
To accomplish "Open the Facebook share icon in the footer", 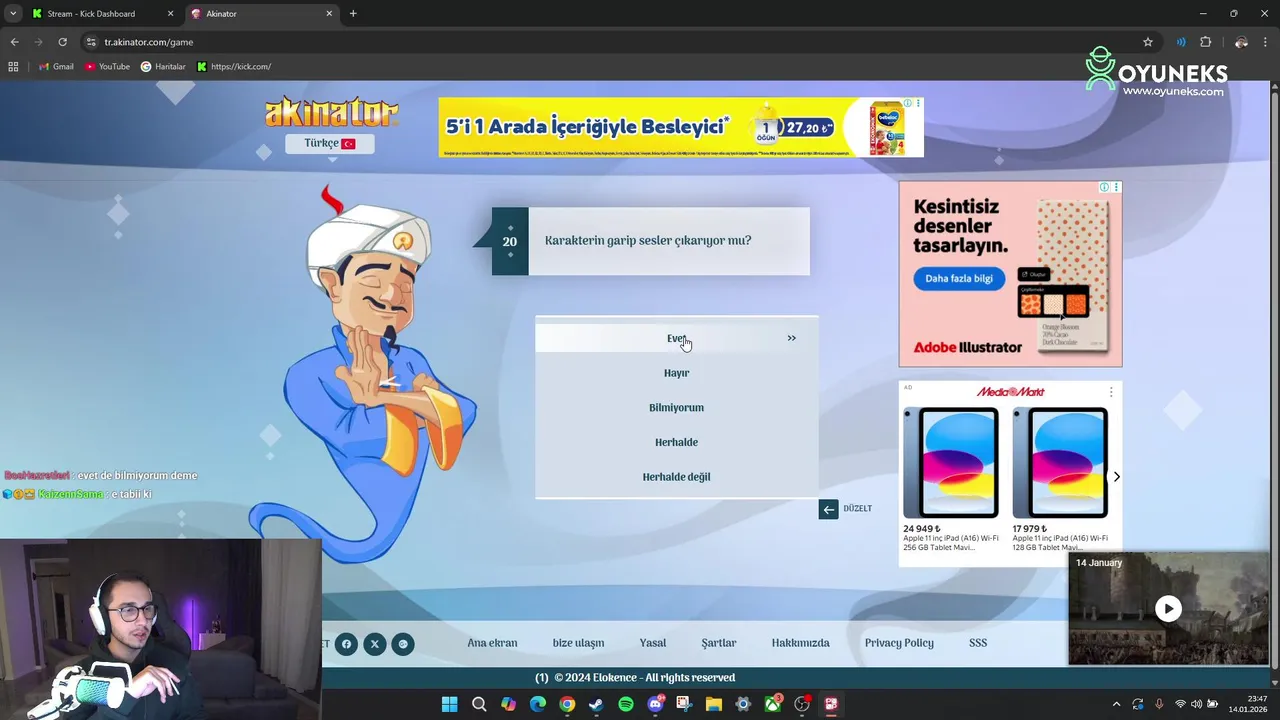I will pyautogui.click(x=346, y=644).
